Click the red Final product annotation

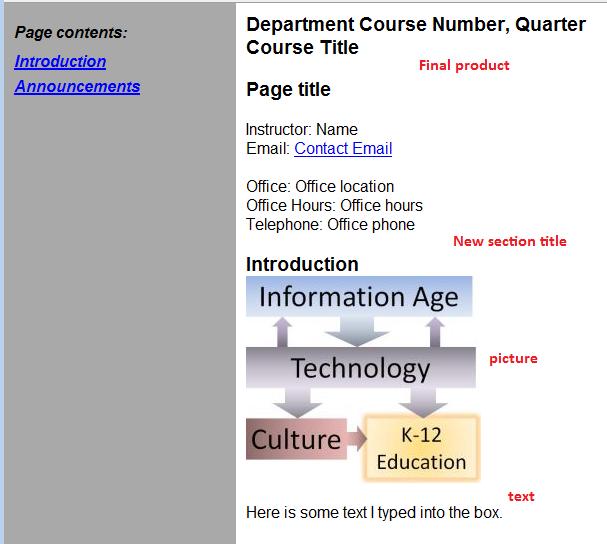point(464,65)
